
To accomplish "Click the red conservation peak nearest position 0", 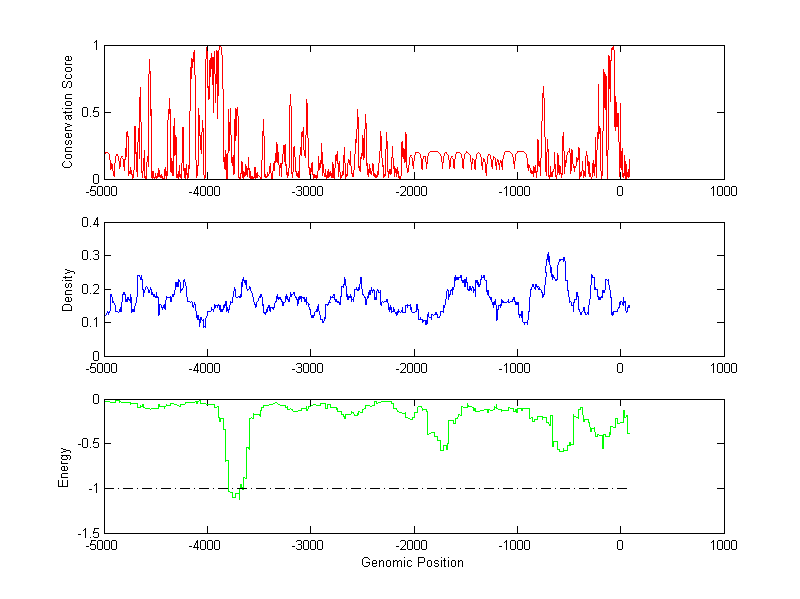I will 612,48.
